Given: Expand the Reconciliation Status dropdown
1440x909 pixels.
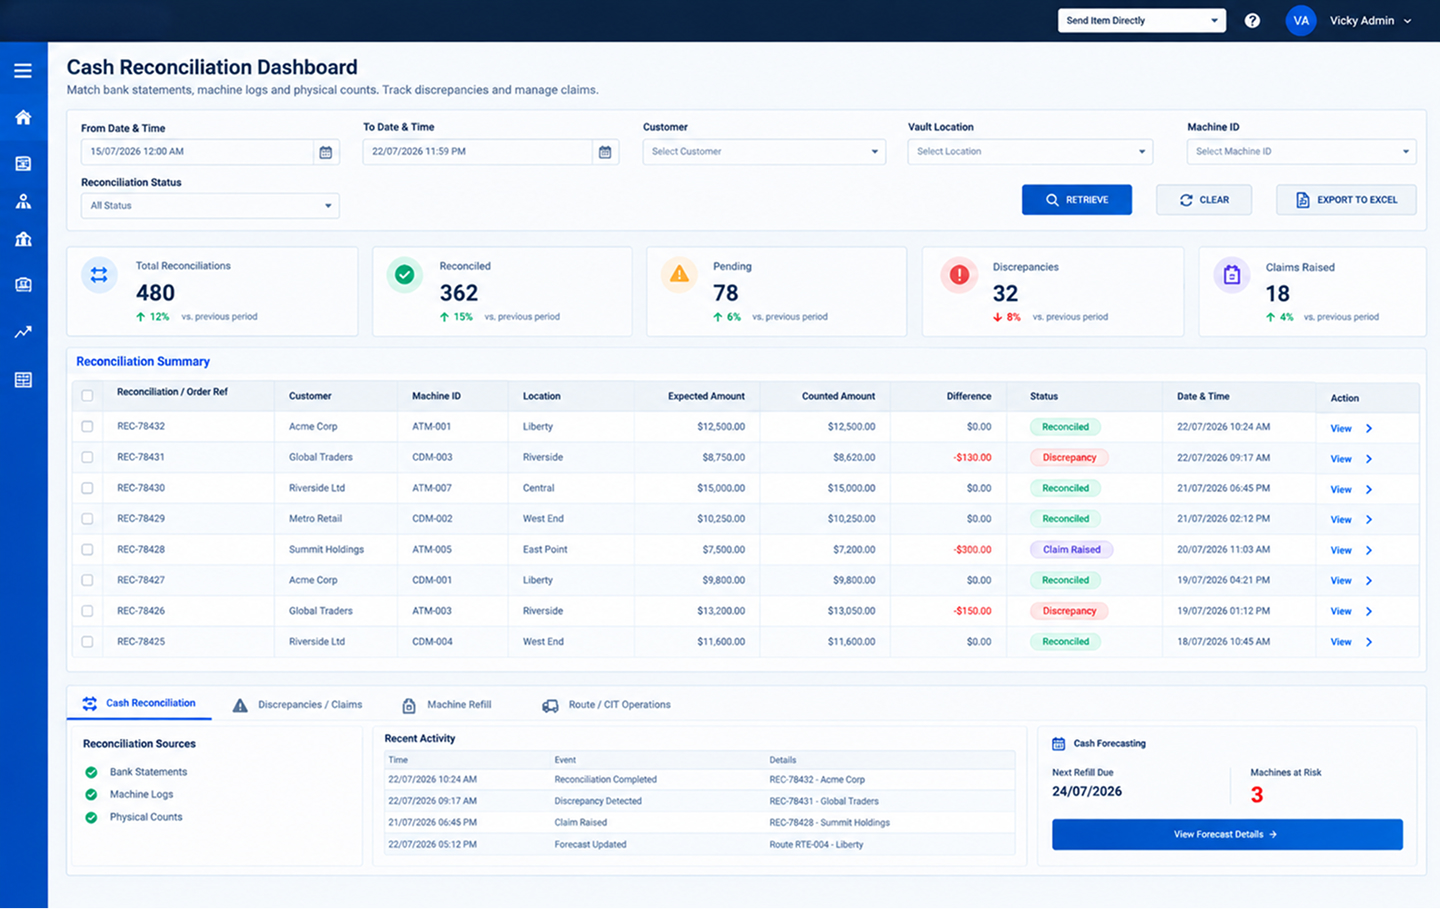Looking at the screenshot, I should pos(210,206).
